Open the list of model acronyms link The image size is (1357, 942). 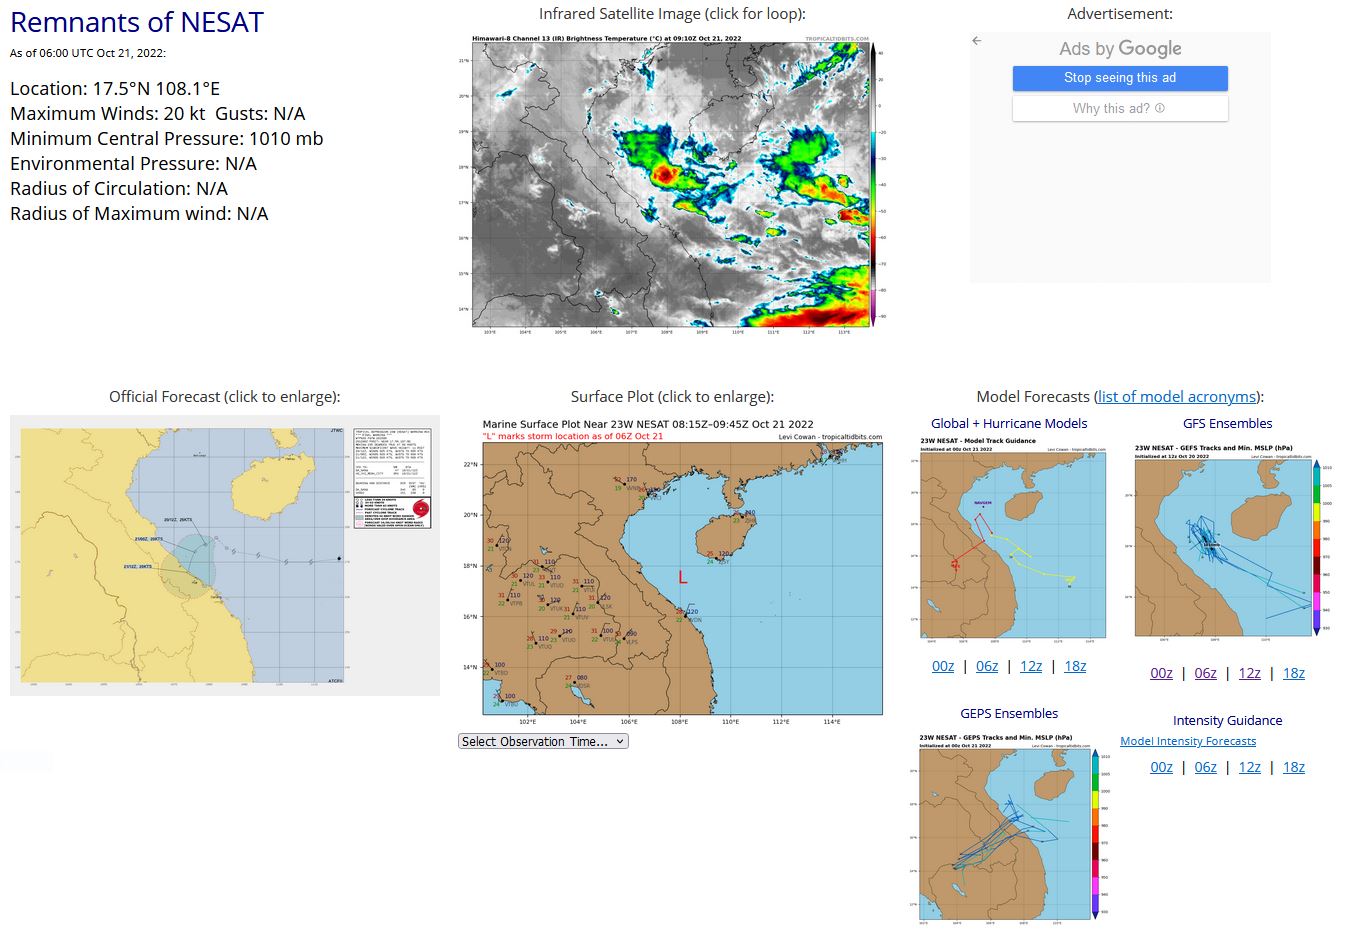(x=1177, y=397)
